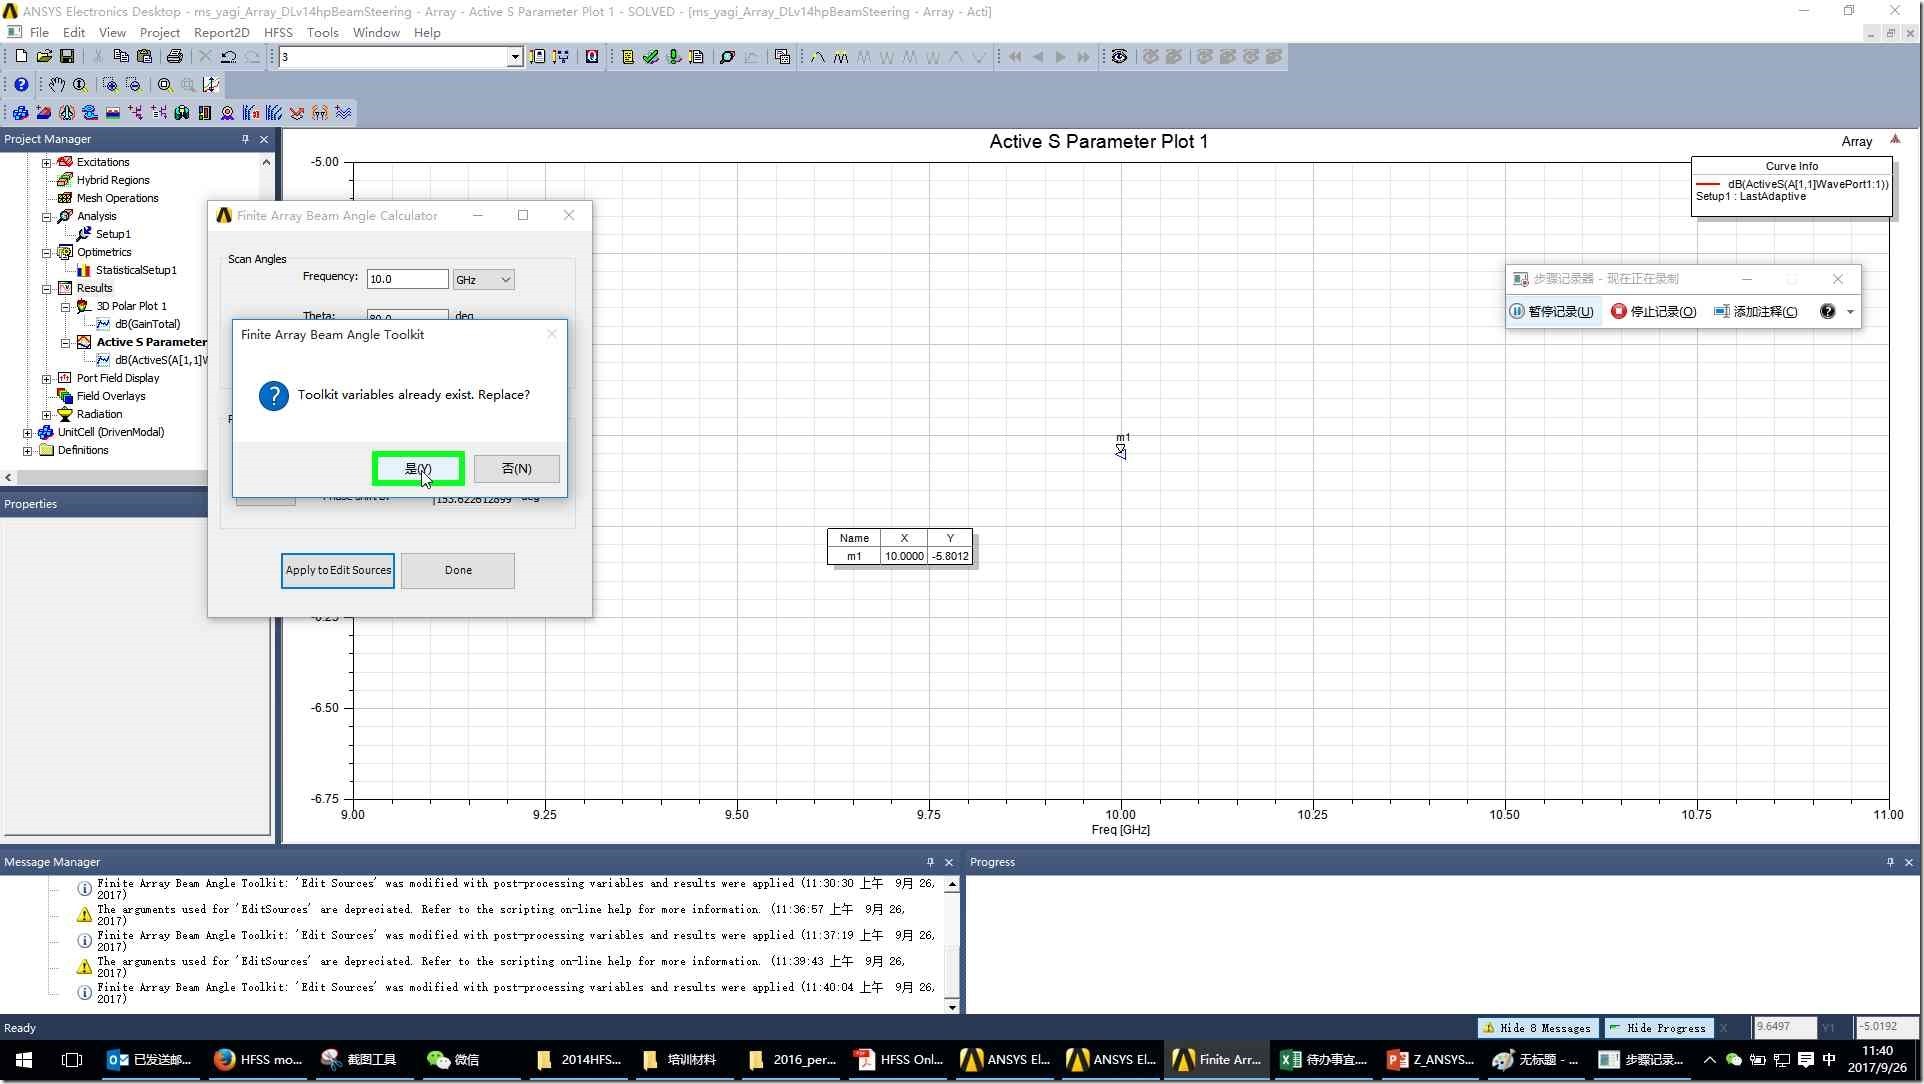Click the Apply to Edit Sources button
Screen dimensions: 1924x1084
click(x=338, y=570)
